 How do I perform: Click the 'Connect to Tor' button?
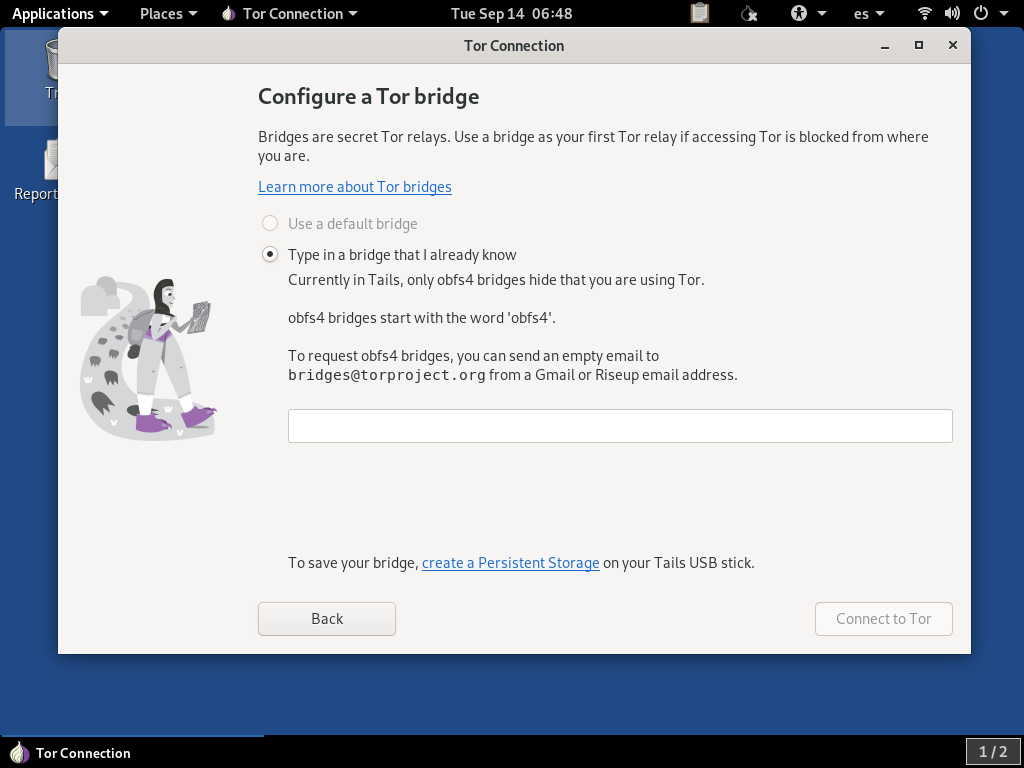coord(884,618)
